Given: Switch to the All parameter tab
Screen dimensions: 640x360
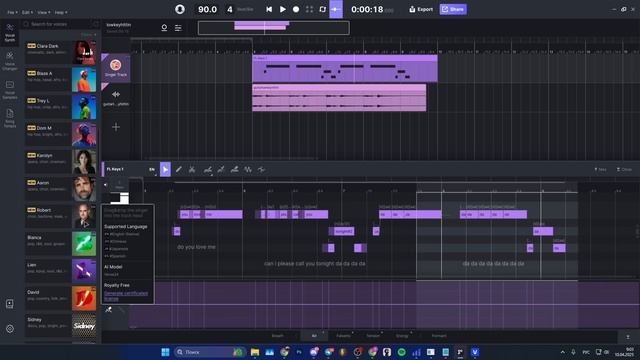Looking at the screenshot, I should (x=314, y=336).
